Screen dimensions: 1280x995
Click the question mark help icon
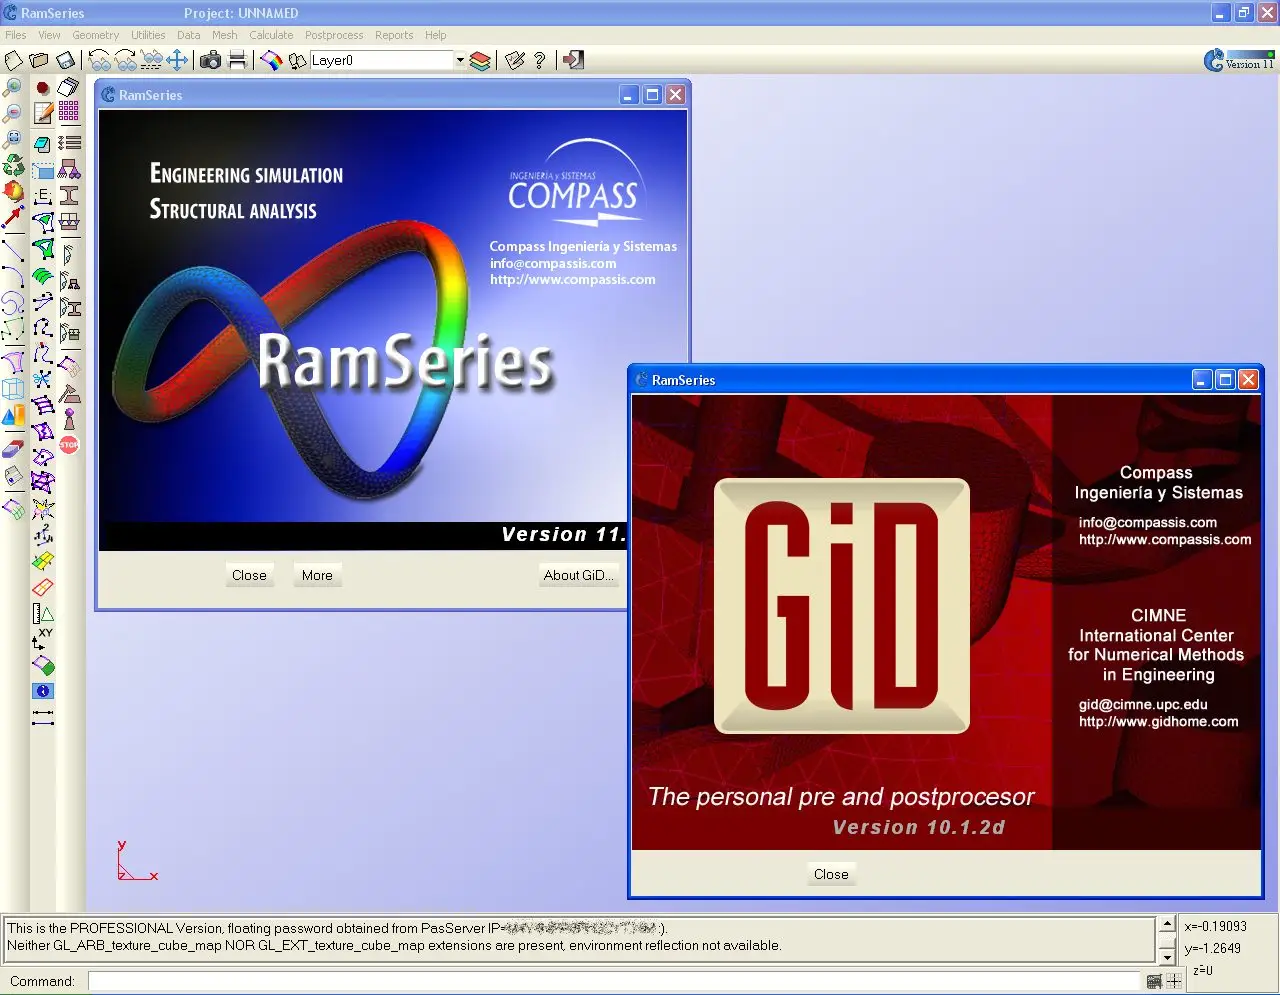(x=540, y=60)
